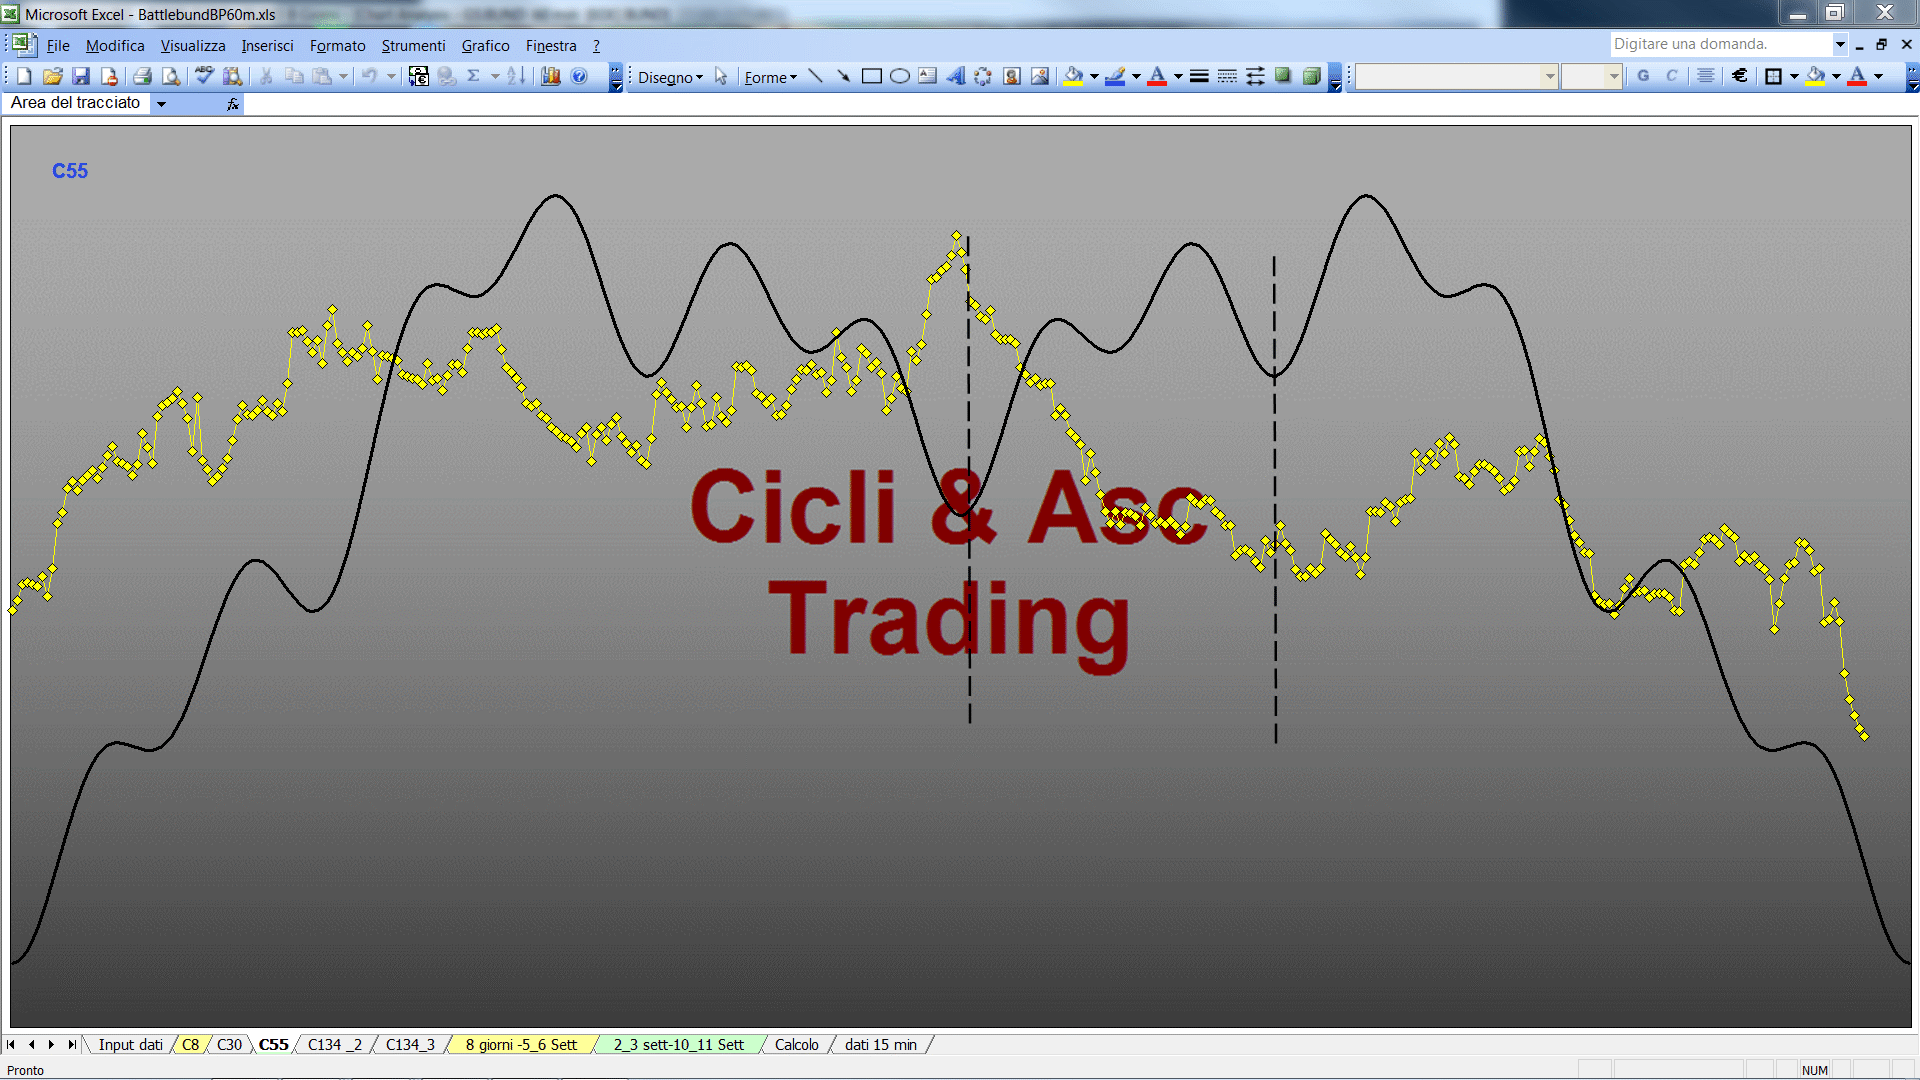
Task: Insert ClipArt
Action: pyautogui.click(x=1011, y=76)
